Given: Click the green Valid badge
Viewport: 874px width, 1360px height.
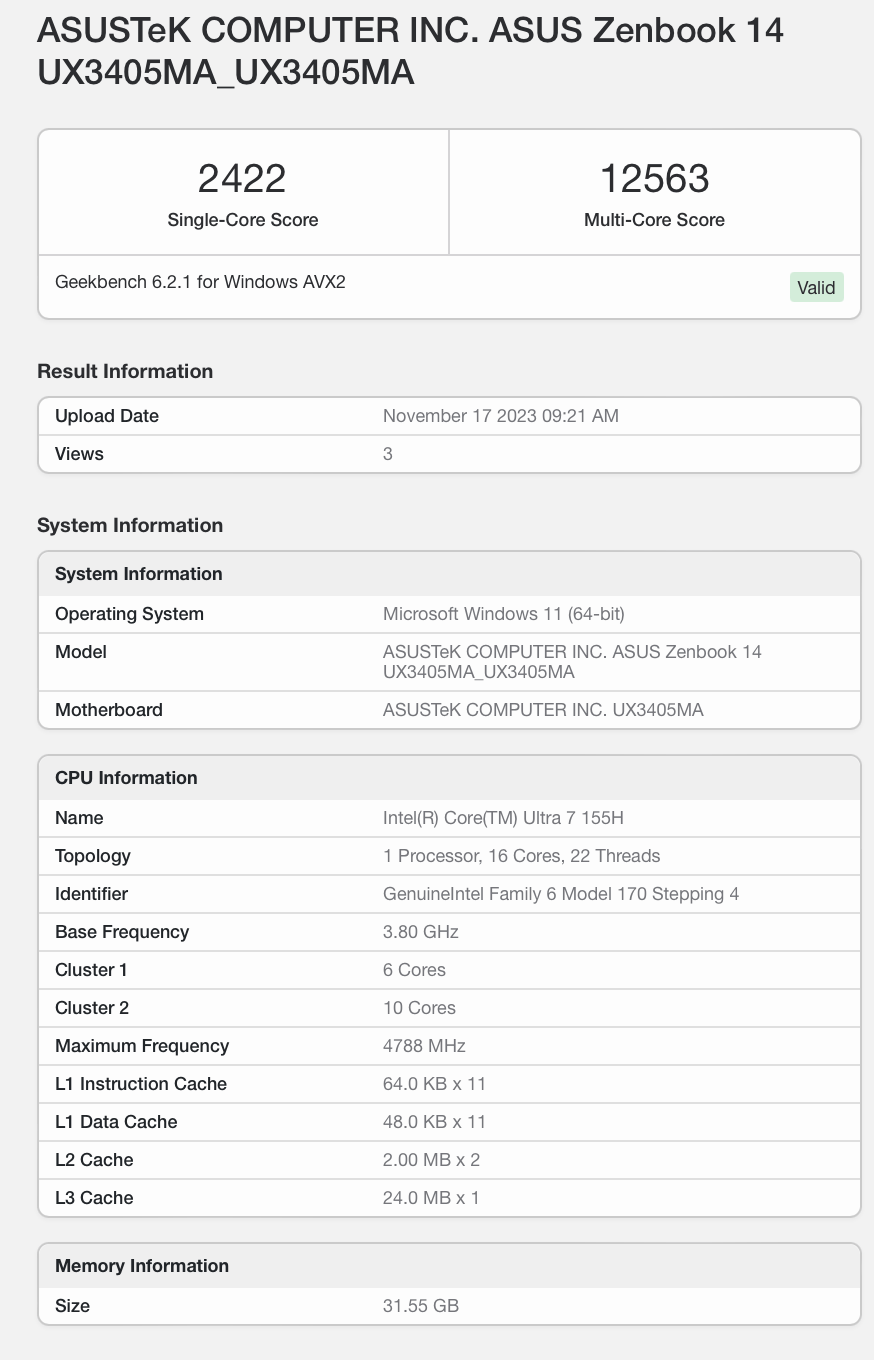Looking at the screenshot, I should click(x=816, y=288).
